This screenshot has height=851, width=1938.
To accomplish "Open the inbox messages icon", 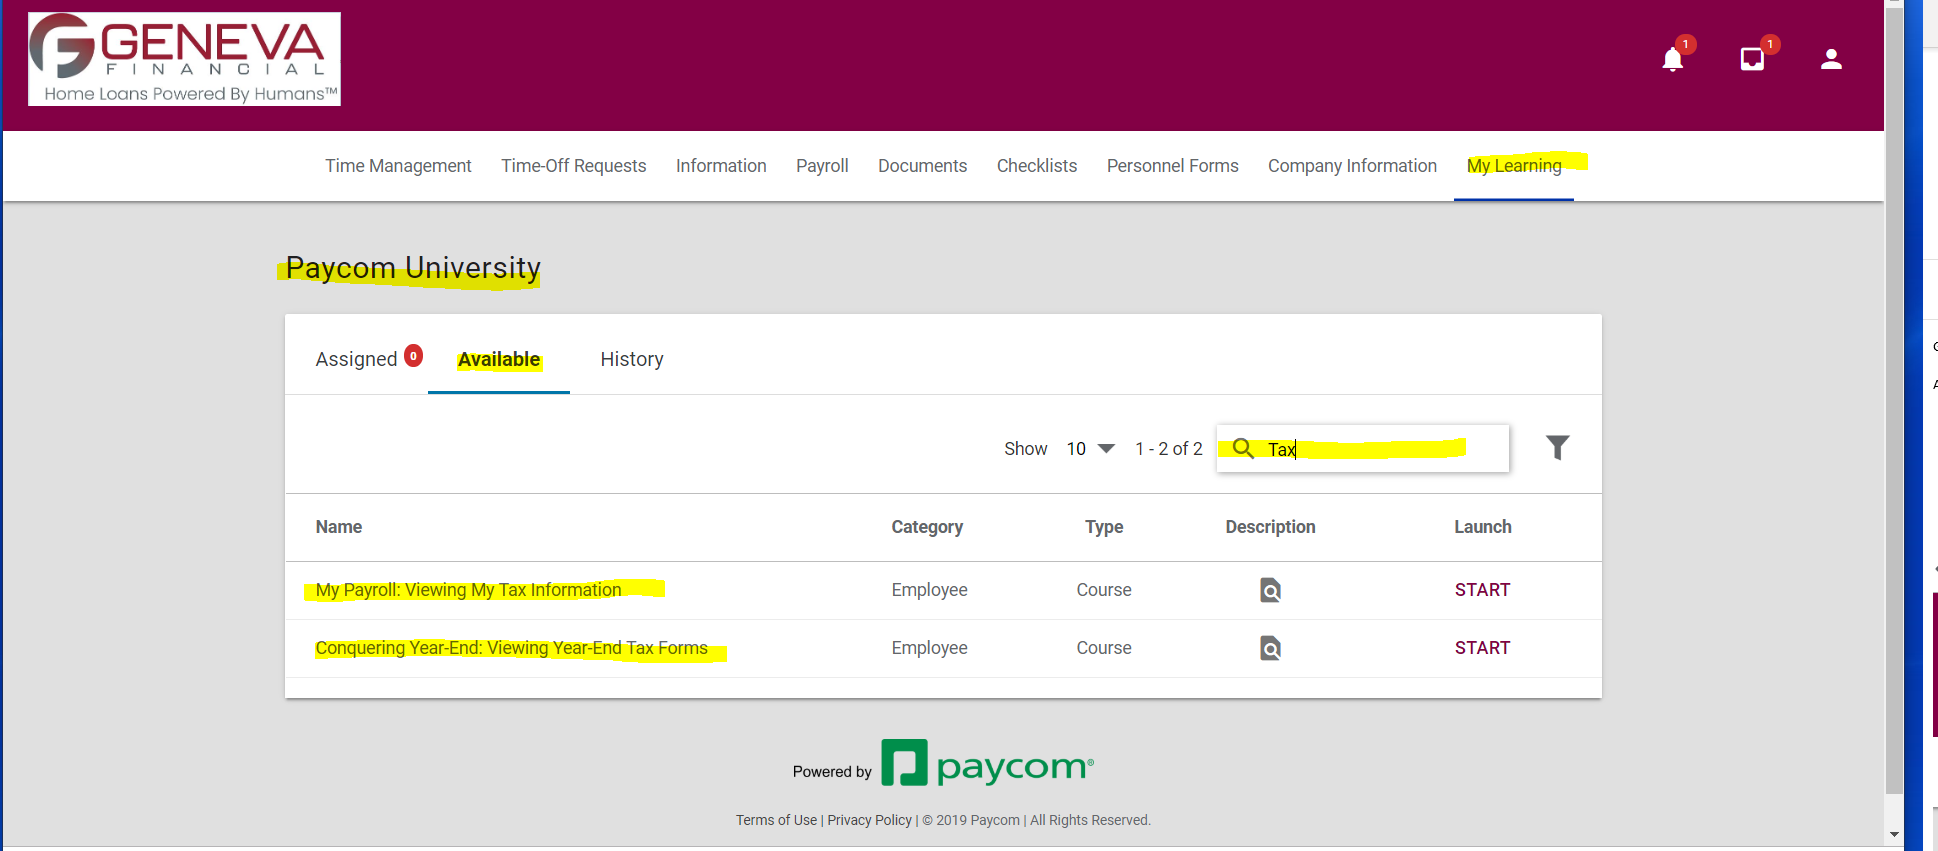I will point(1752,59).
